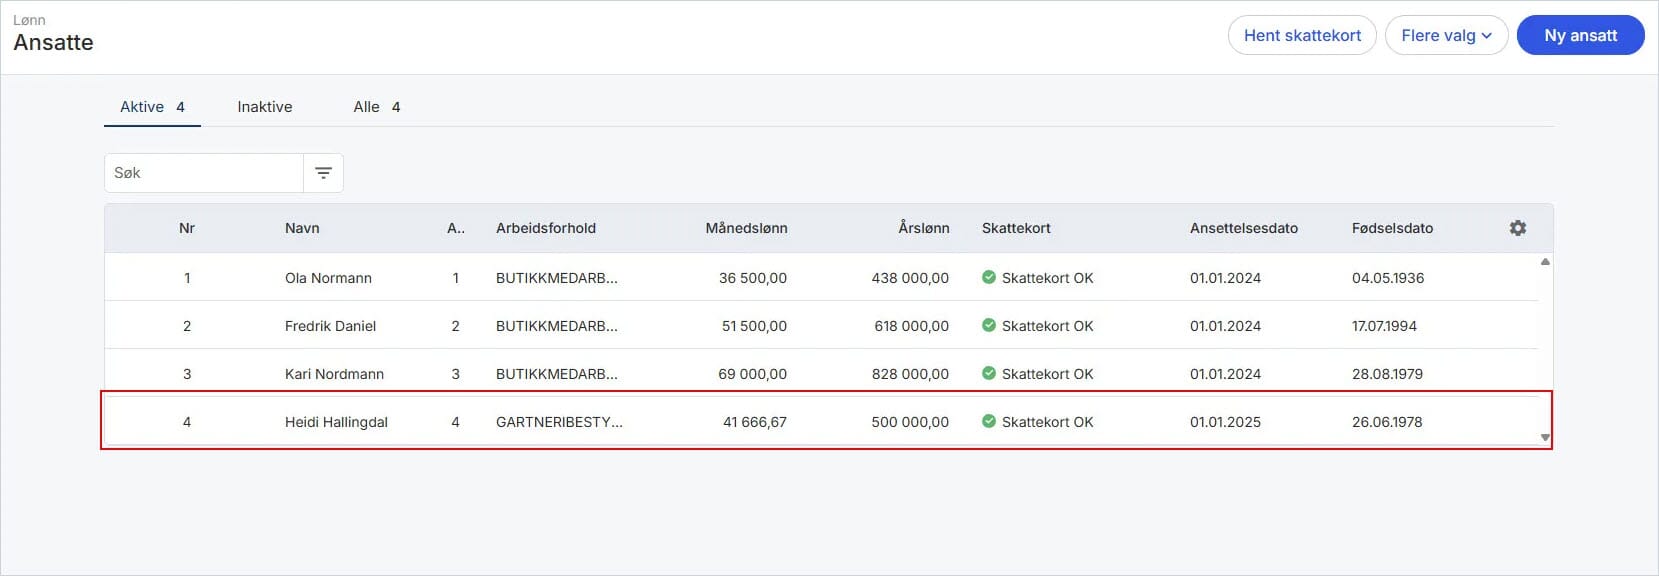Click monthly salary 41 666,67
1659x576 pixels.
(x=755, y=422)
